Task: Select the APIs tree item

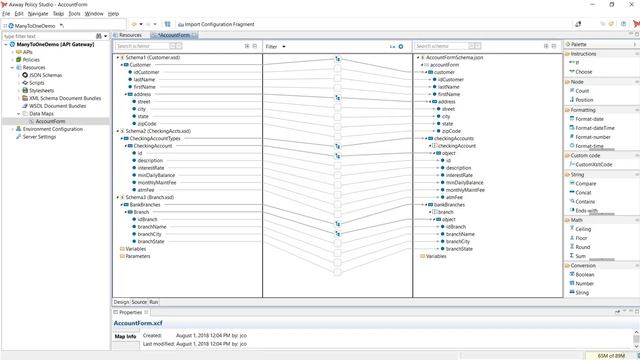Action: pyautogui.click(x=27, y=52)
